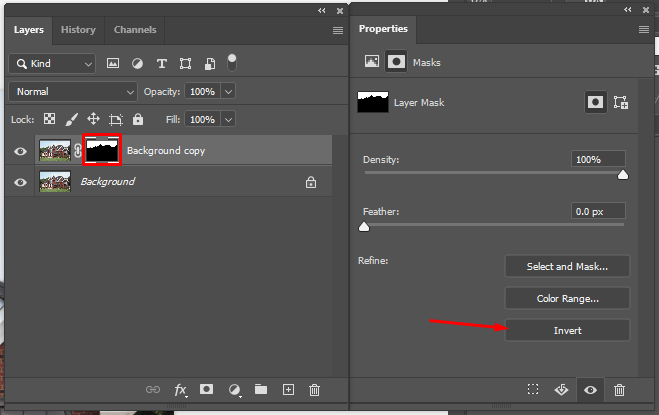
Task: Load selection from mask icon in Properties
Action: [x=533, y=389]
